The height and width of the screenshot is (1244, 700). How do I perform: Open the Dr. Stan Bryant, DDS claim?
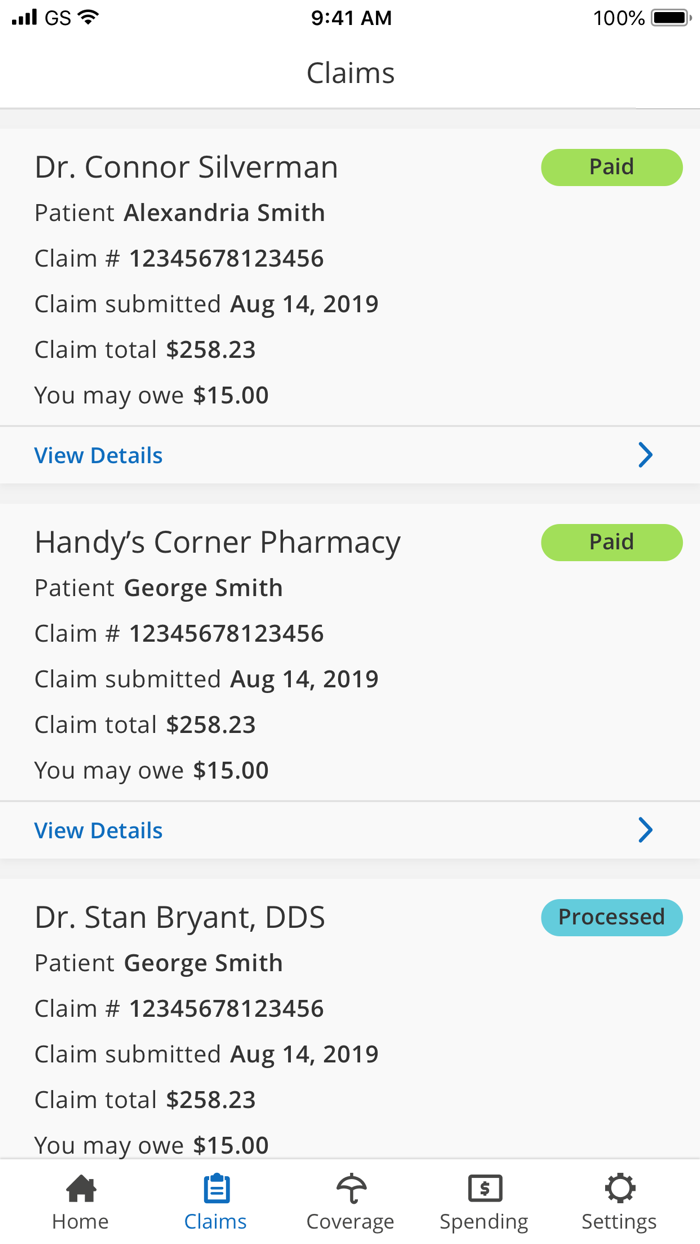click(180, 918)
